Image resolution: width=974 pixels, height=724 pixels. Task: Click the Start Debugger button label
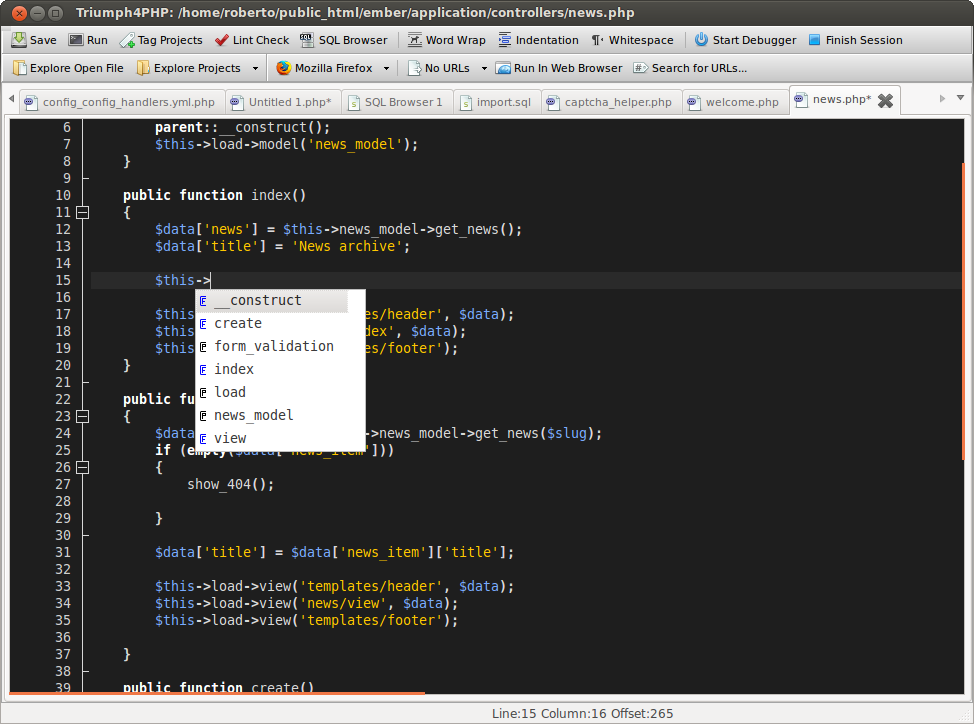tap(754, 40)
